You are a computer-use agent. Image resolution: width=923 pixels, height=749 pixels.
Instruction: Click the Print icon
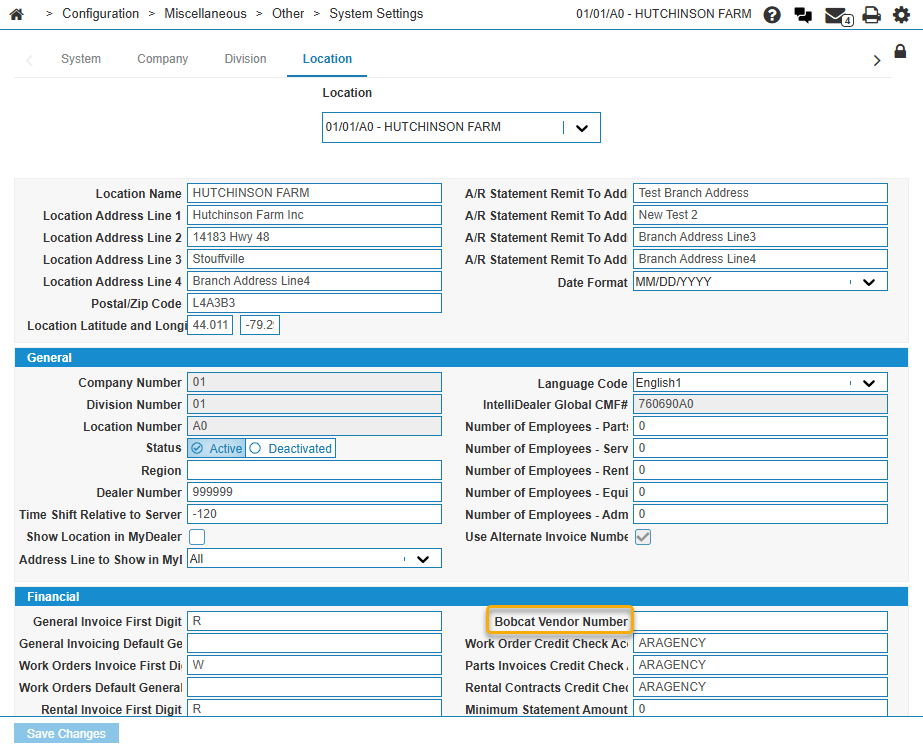[871, 15]
